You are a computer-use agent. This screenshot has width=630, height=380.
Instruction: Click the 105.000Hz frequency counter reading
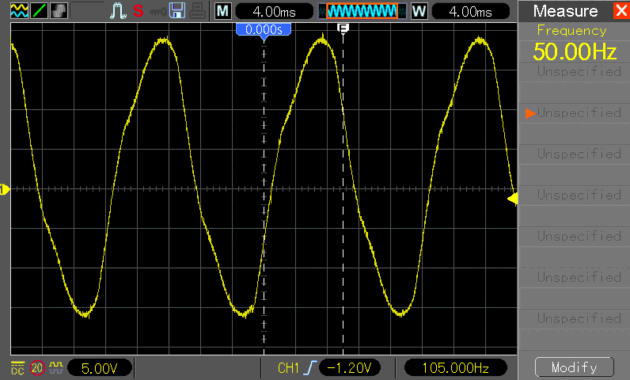click(x=455, y=368)
